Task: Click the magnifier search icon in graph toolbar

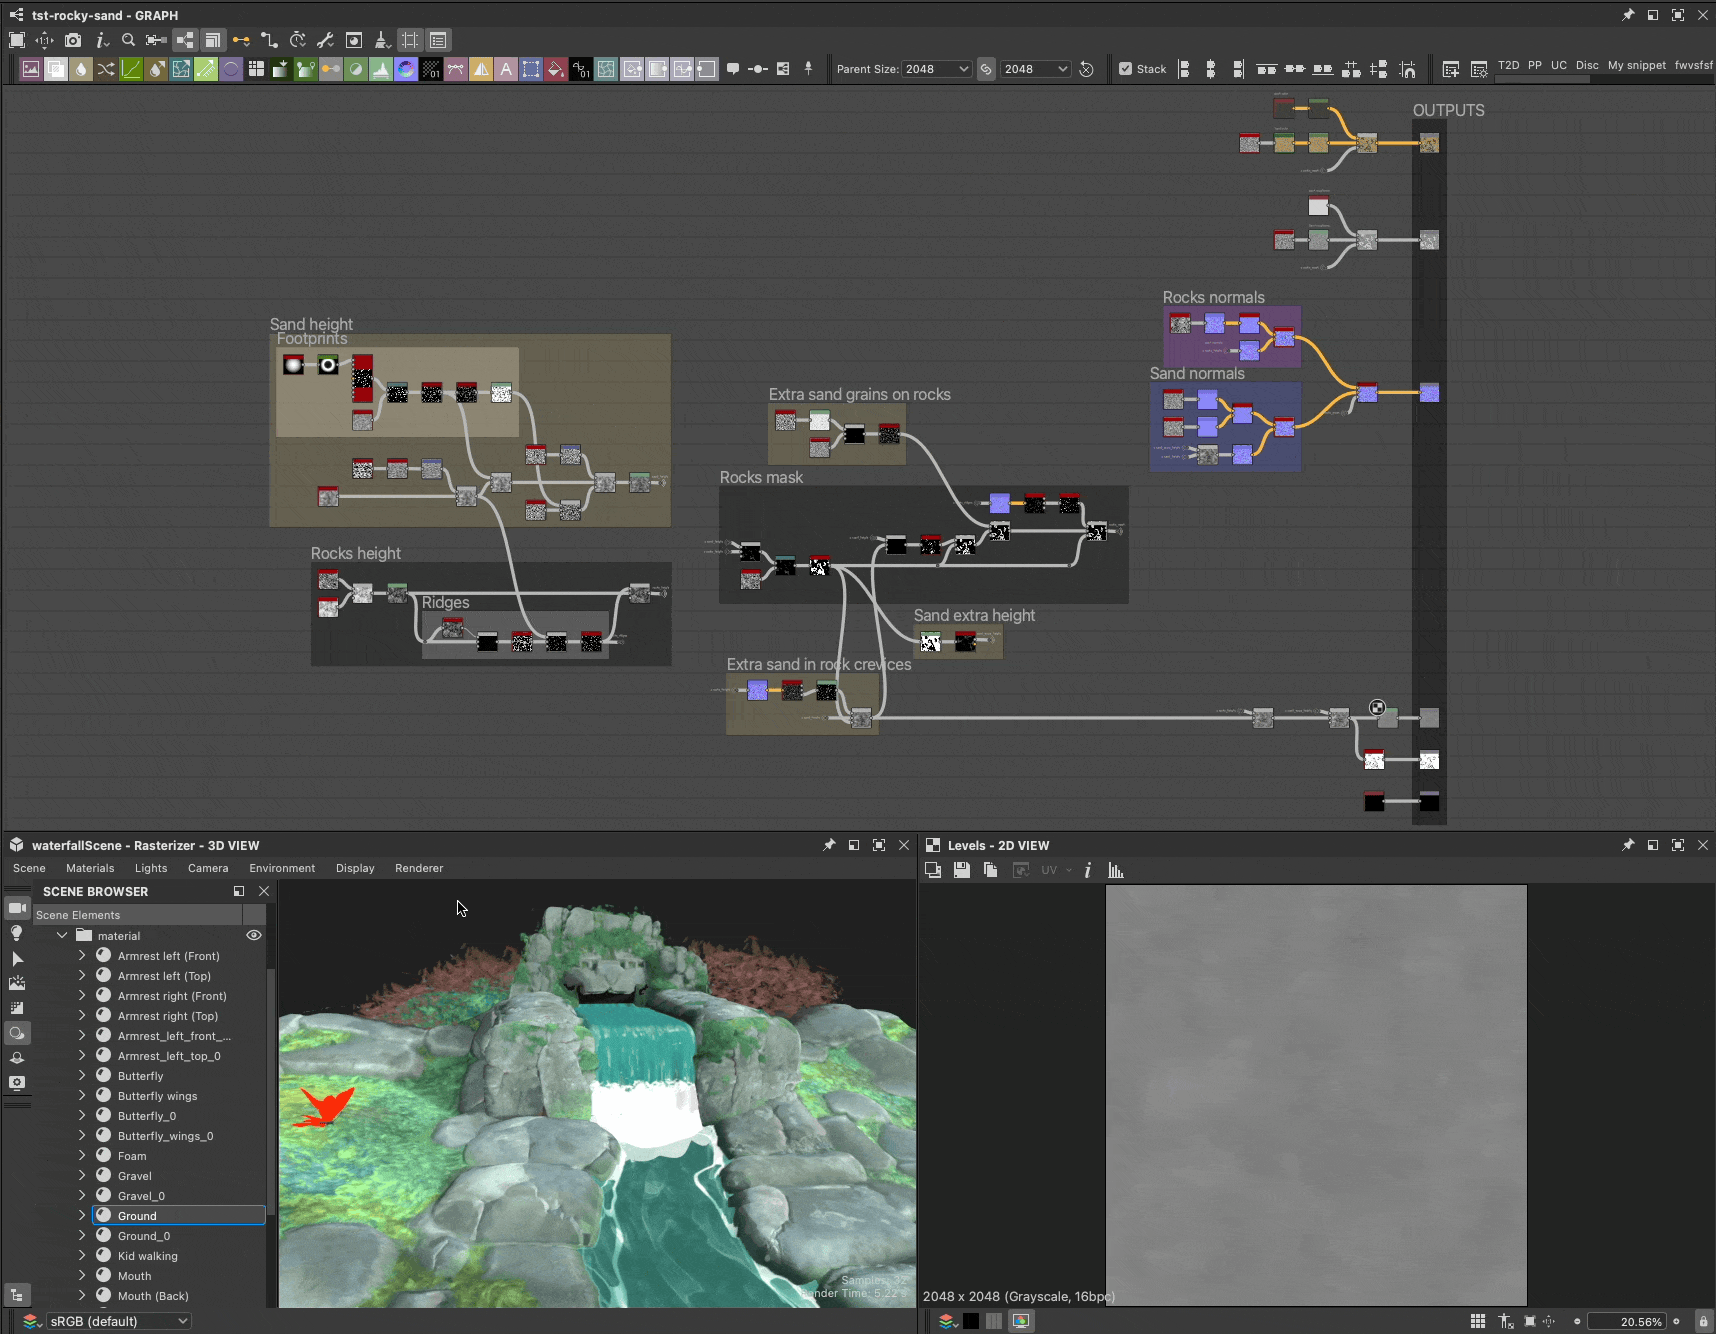Action: coord(128,40)
